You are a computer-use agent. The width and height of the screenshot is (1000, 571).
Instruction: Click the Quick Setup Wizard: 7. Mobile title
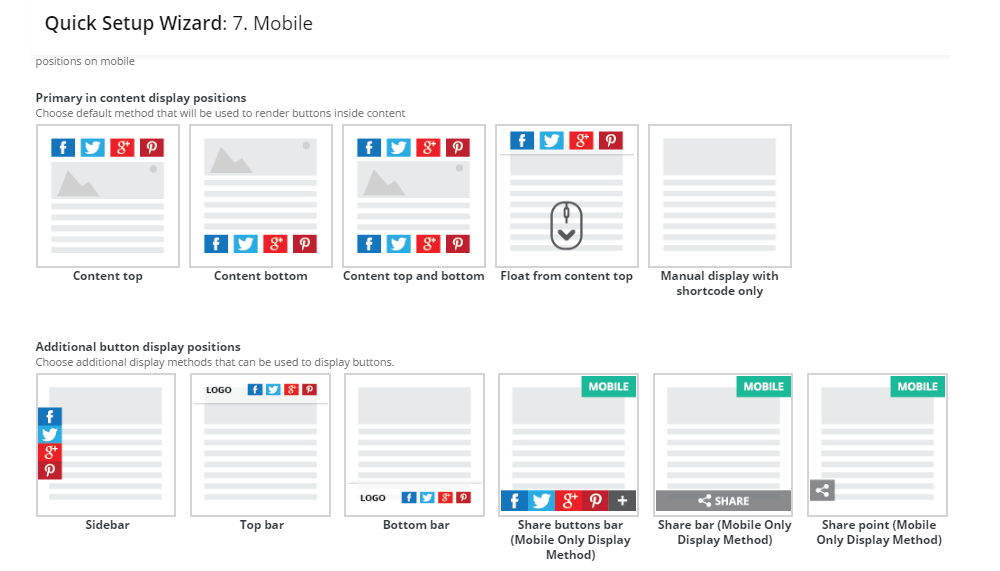pyautogui.click(x=179, y=24)
